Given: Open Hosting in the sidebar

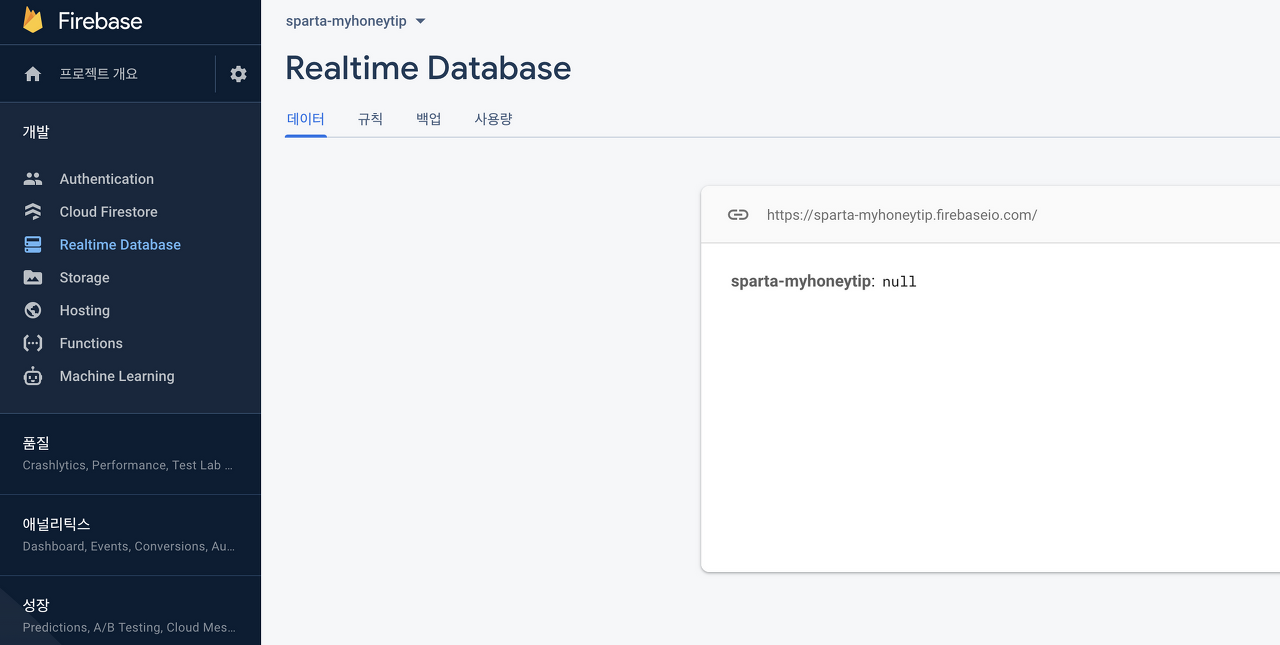Looking at the screenshot, I should [85, 311].
